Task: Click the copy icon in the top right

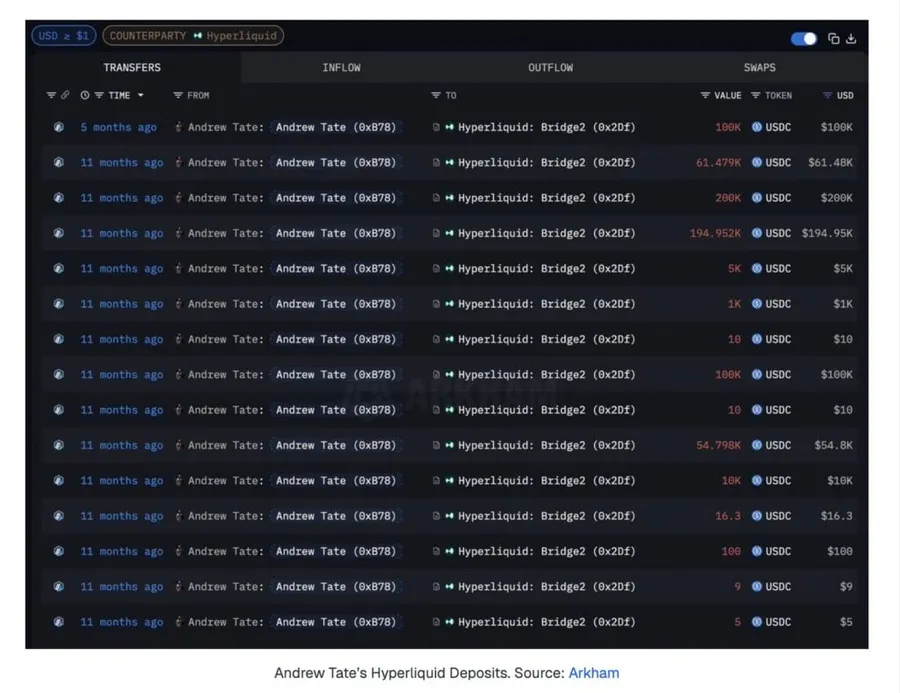Action: [834, 38]
